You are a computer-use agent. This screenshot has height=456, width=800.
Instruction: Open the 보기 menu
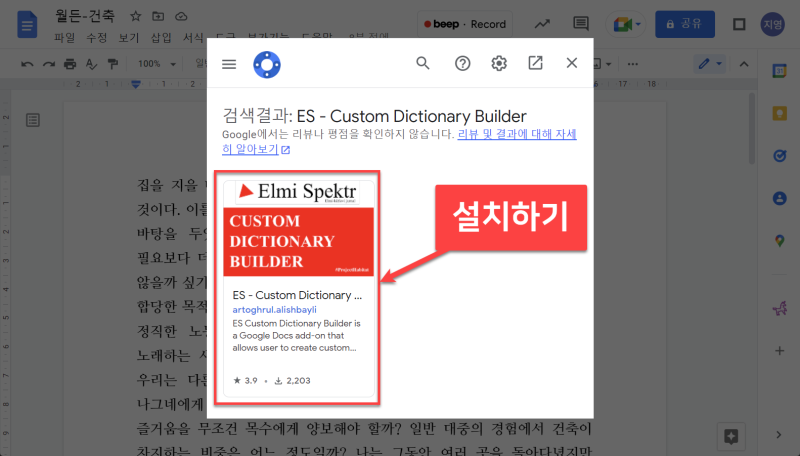coord(129,38)
